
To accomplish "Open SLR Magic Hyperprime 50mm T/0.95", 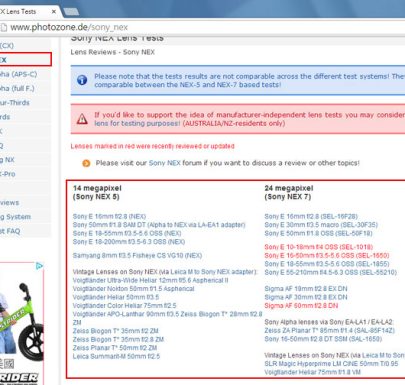I will tap(331, 364).
